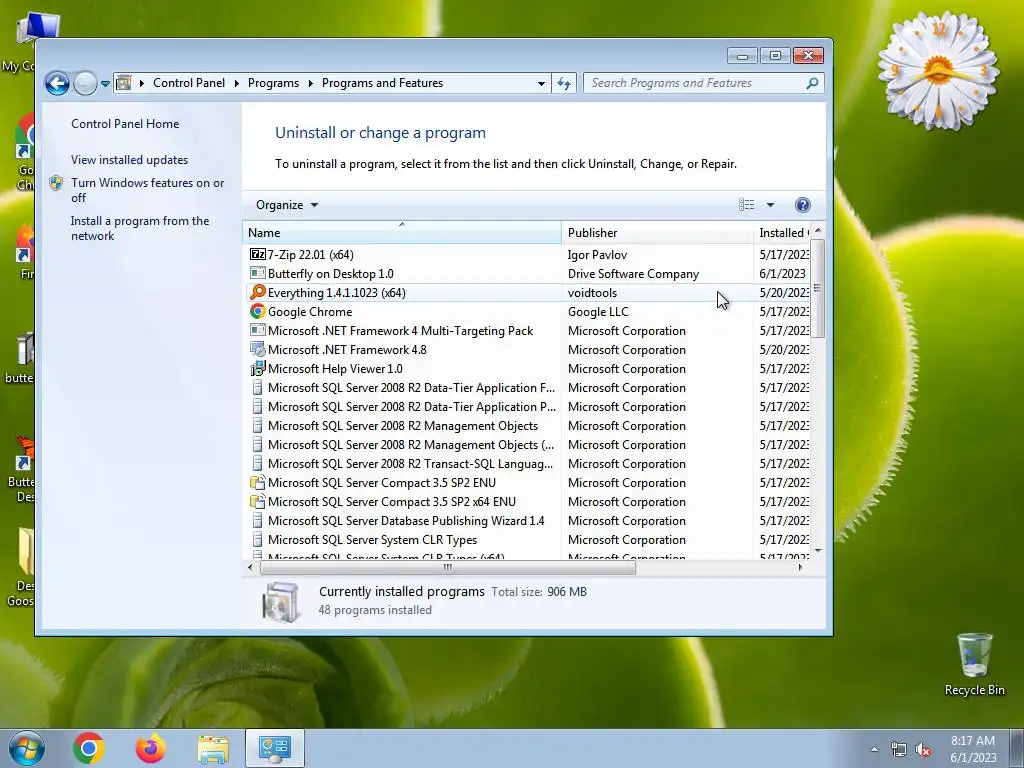Open Control Panel Home link
This screenshot has width=1024, height=768.
point(125,123)
